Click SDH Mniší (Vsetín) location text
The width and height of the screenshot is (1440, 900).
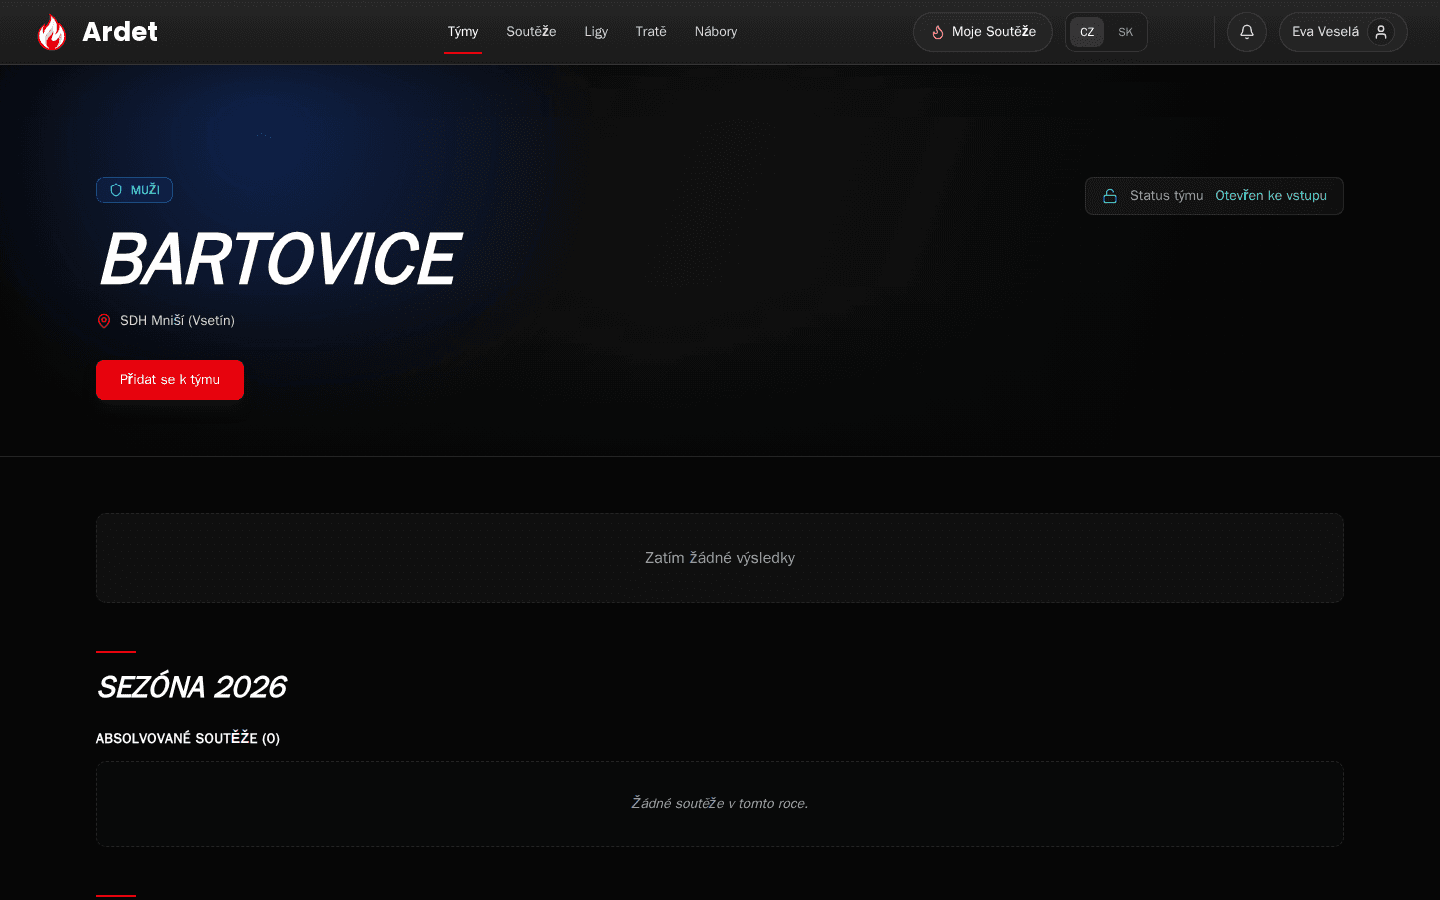point(177,321)
